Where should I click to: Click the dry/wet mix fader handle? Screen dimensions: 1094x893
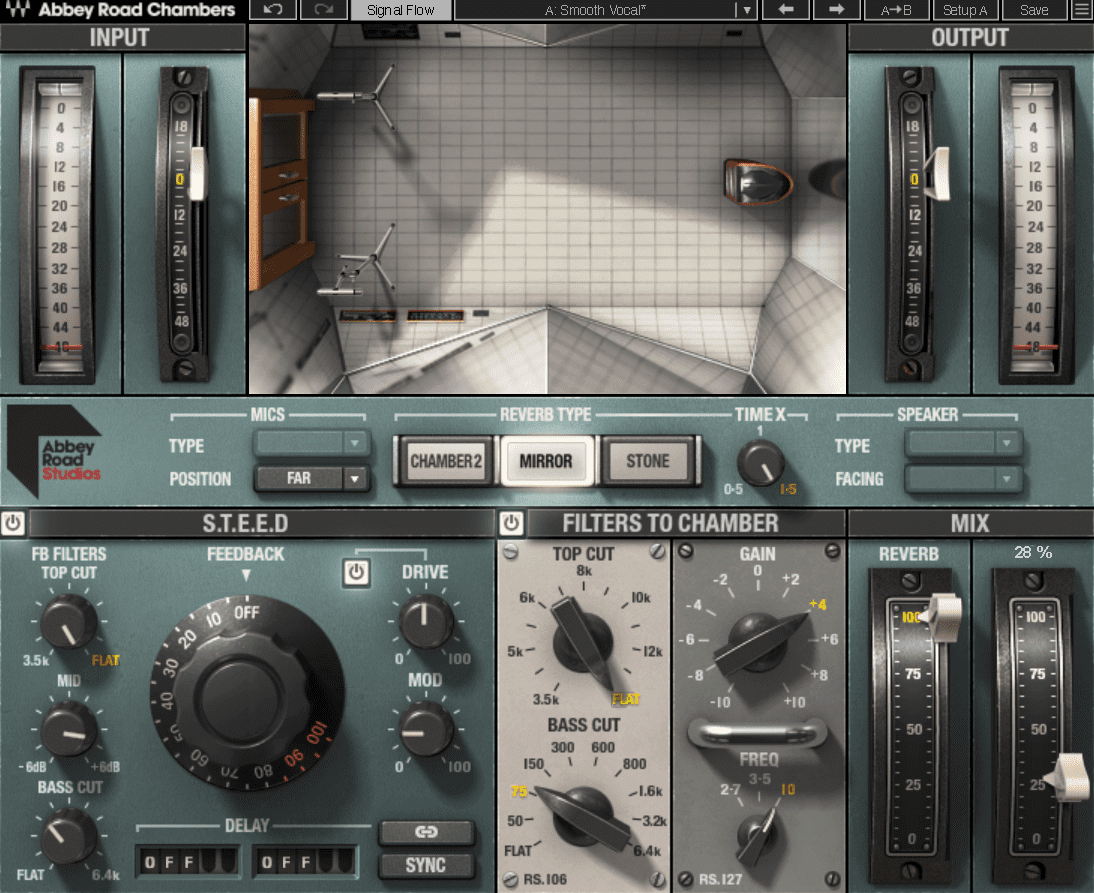1070,776
